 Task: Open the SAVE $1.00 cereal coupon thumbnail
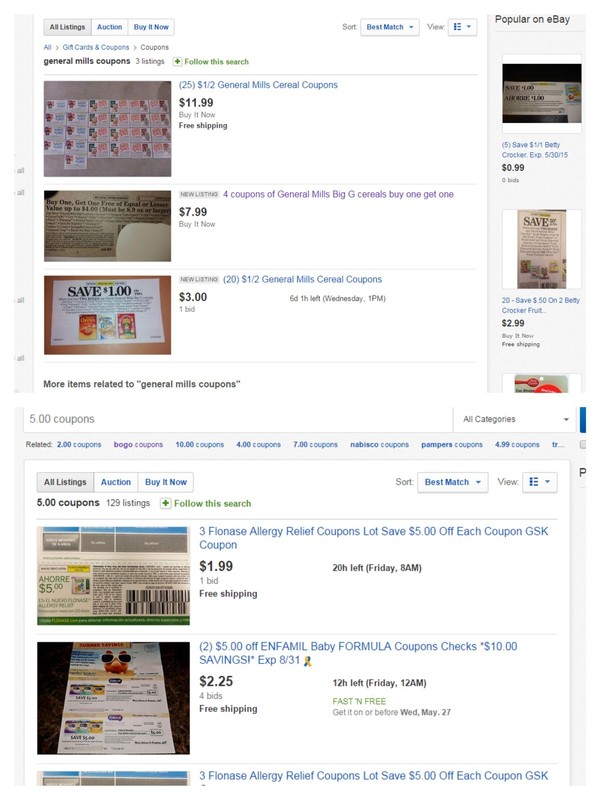coord(108,315)
